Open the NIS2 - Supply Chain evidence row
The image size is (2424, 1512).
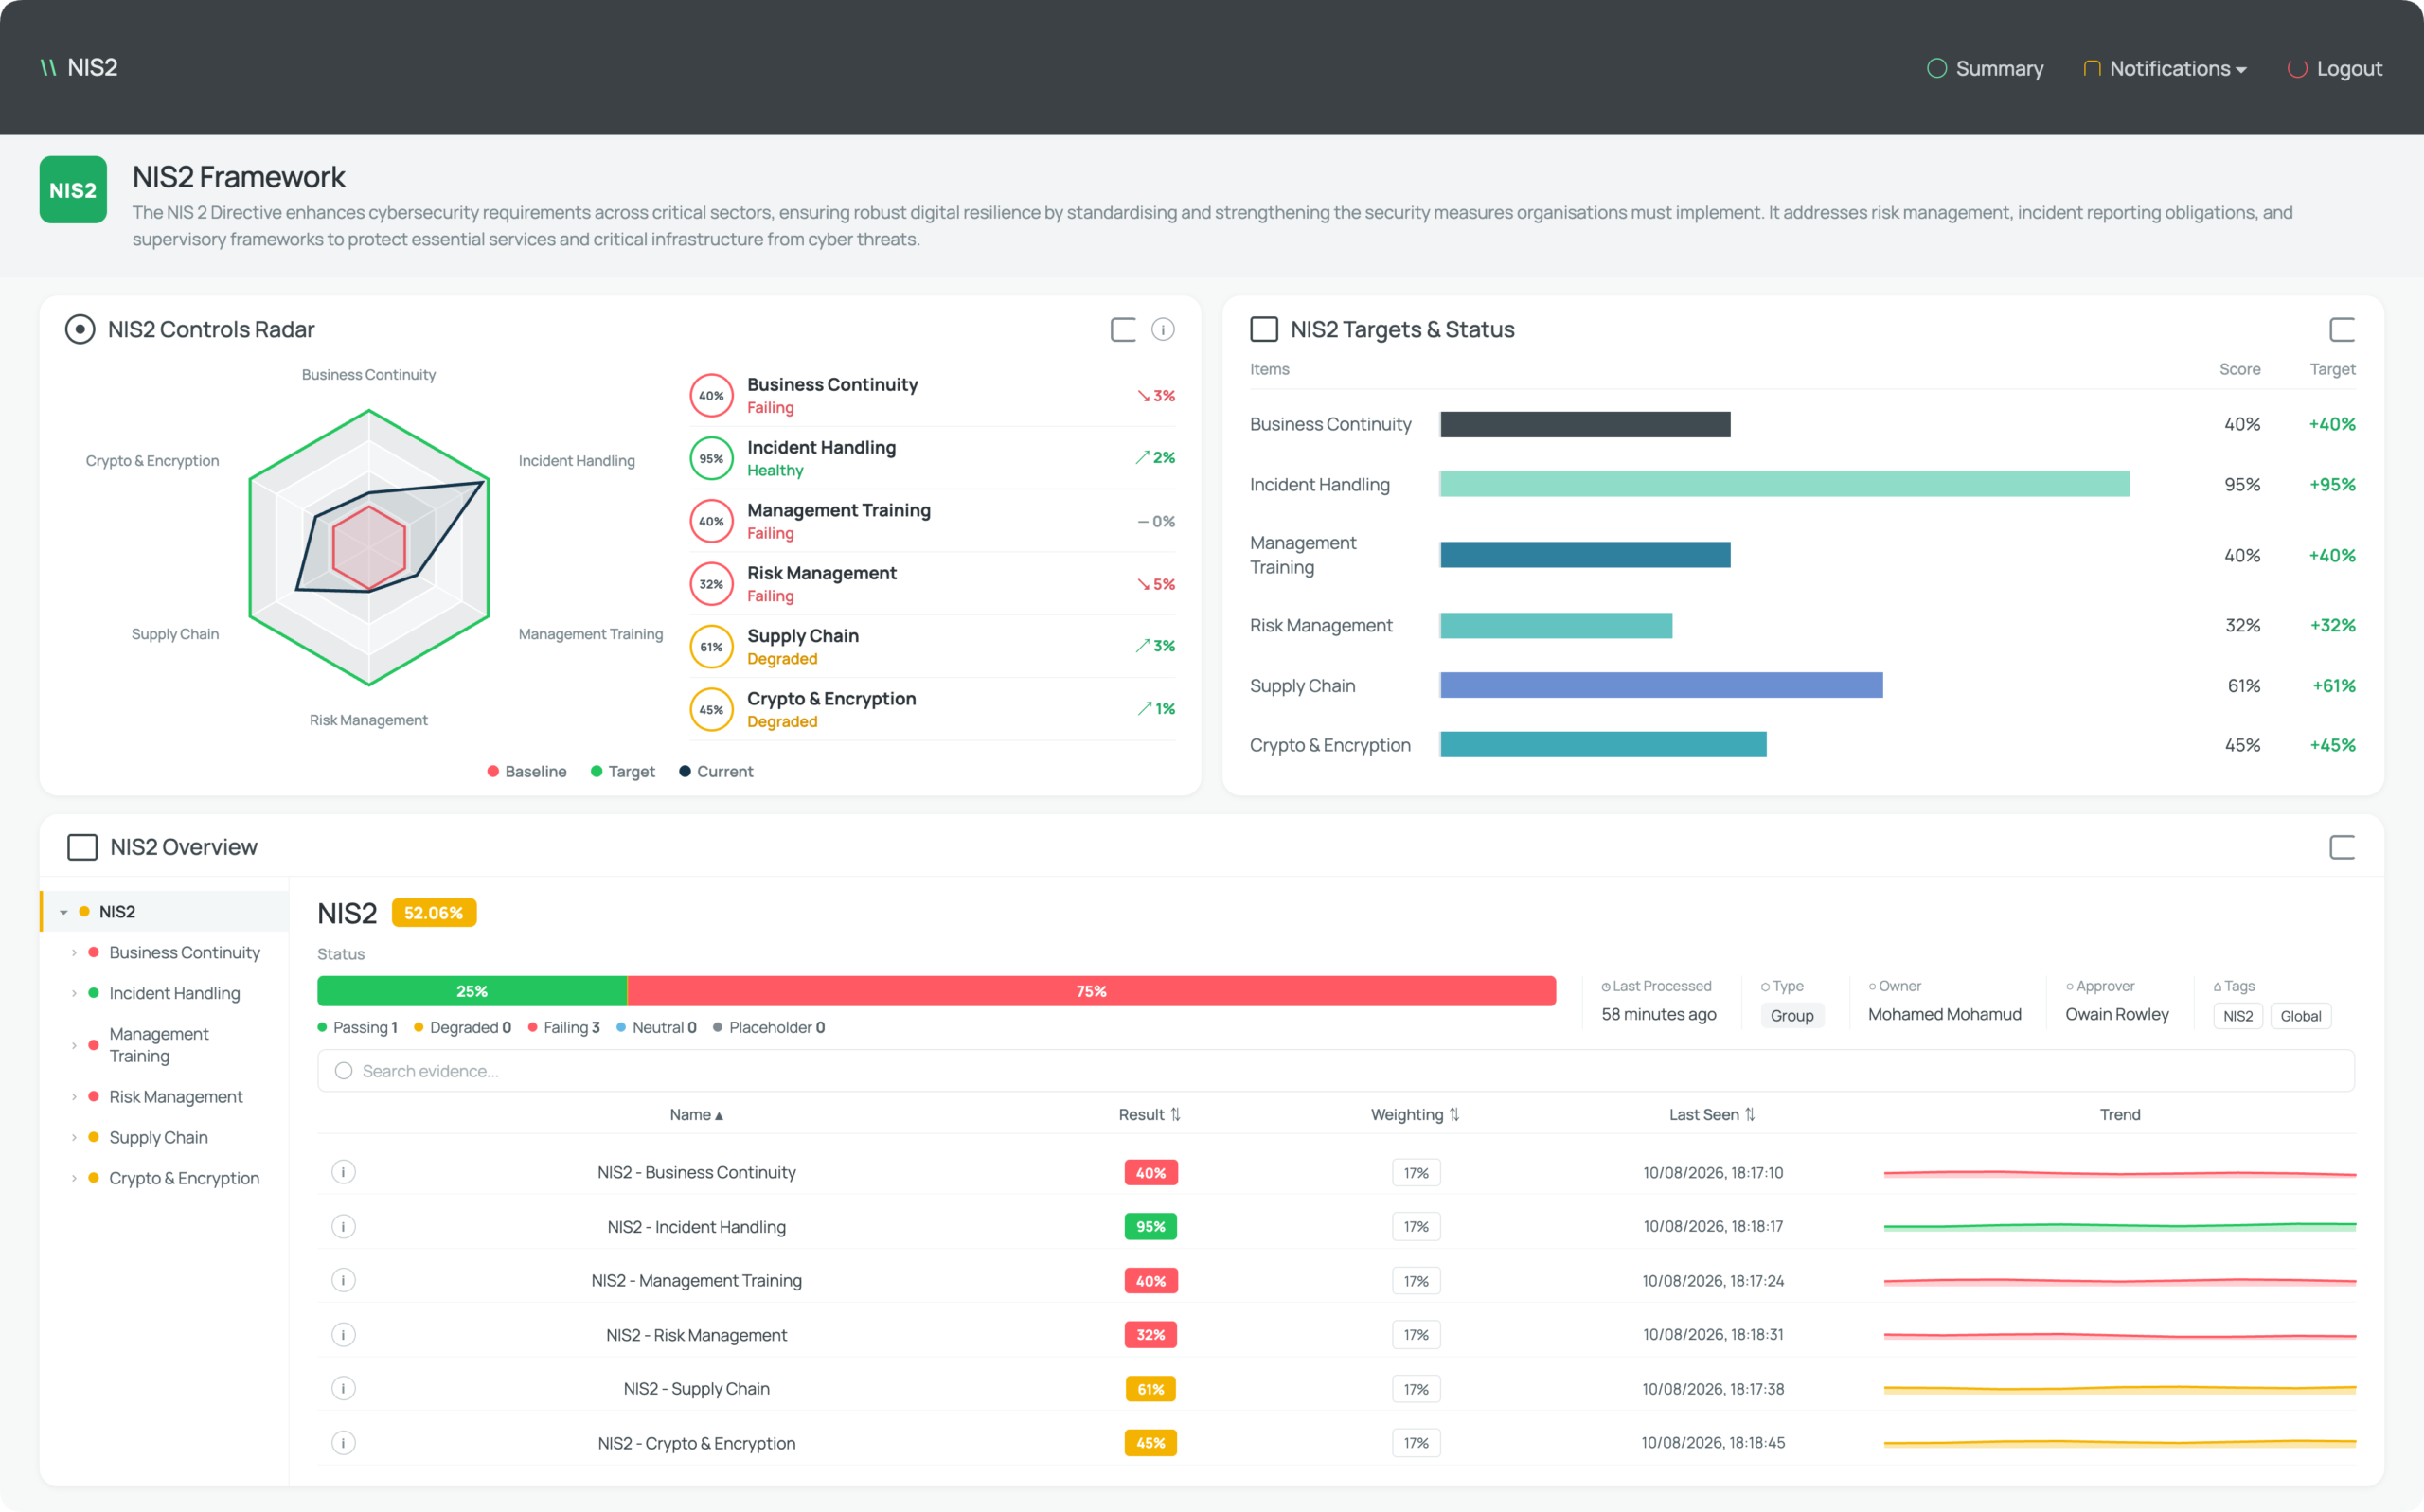(1336, 1388)
